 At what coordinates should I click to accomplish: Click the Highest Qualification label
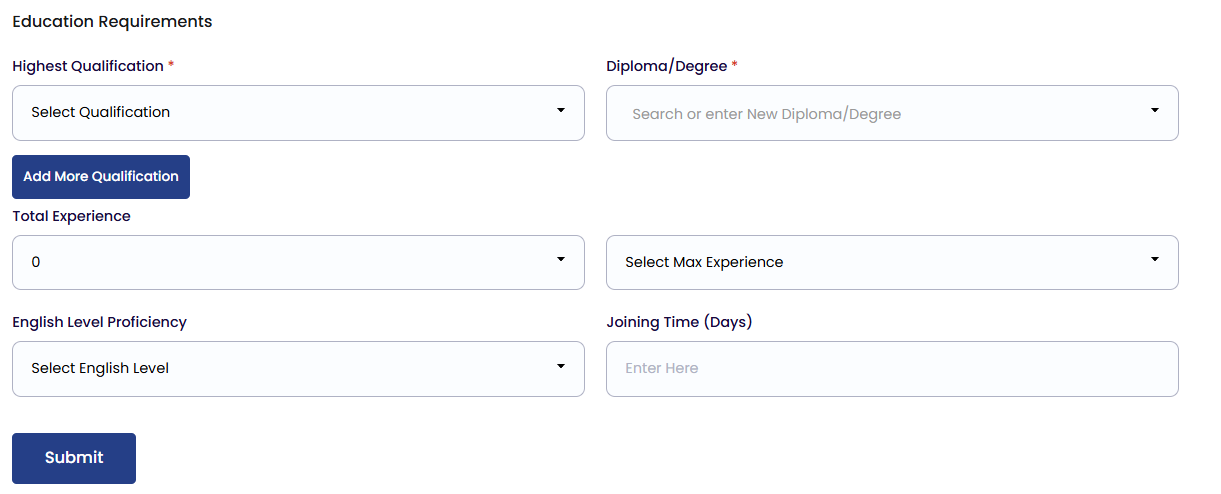(x=88, y=66)
